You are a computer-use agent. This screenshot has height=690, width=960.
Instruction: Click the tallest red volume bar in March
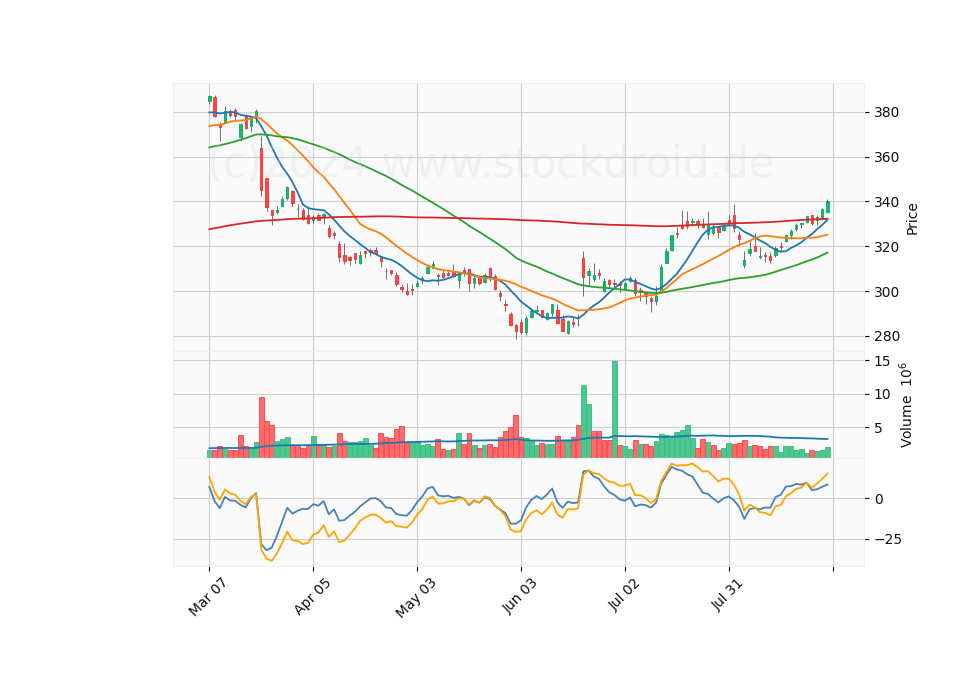[262, 427]
